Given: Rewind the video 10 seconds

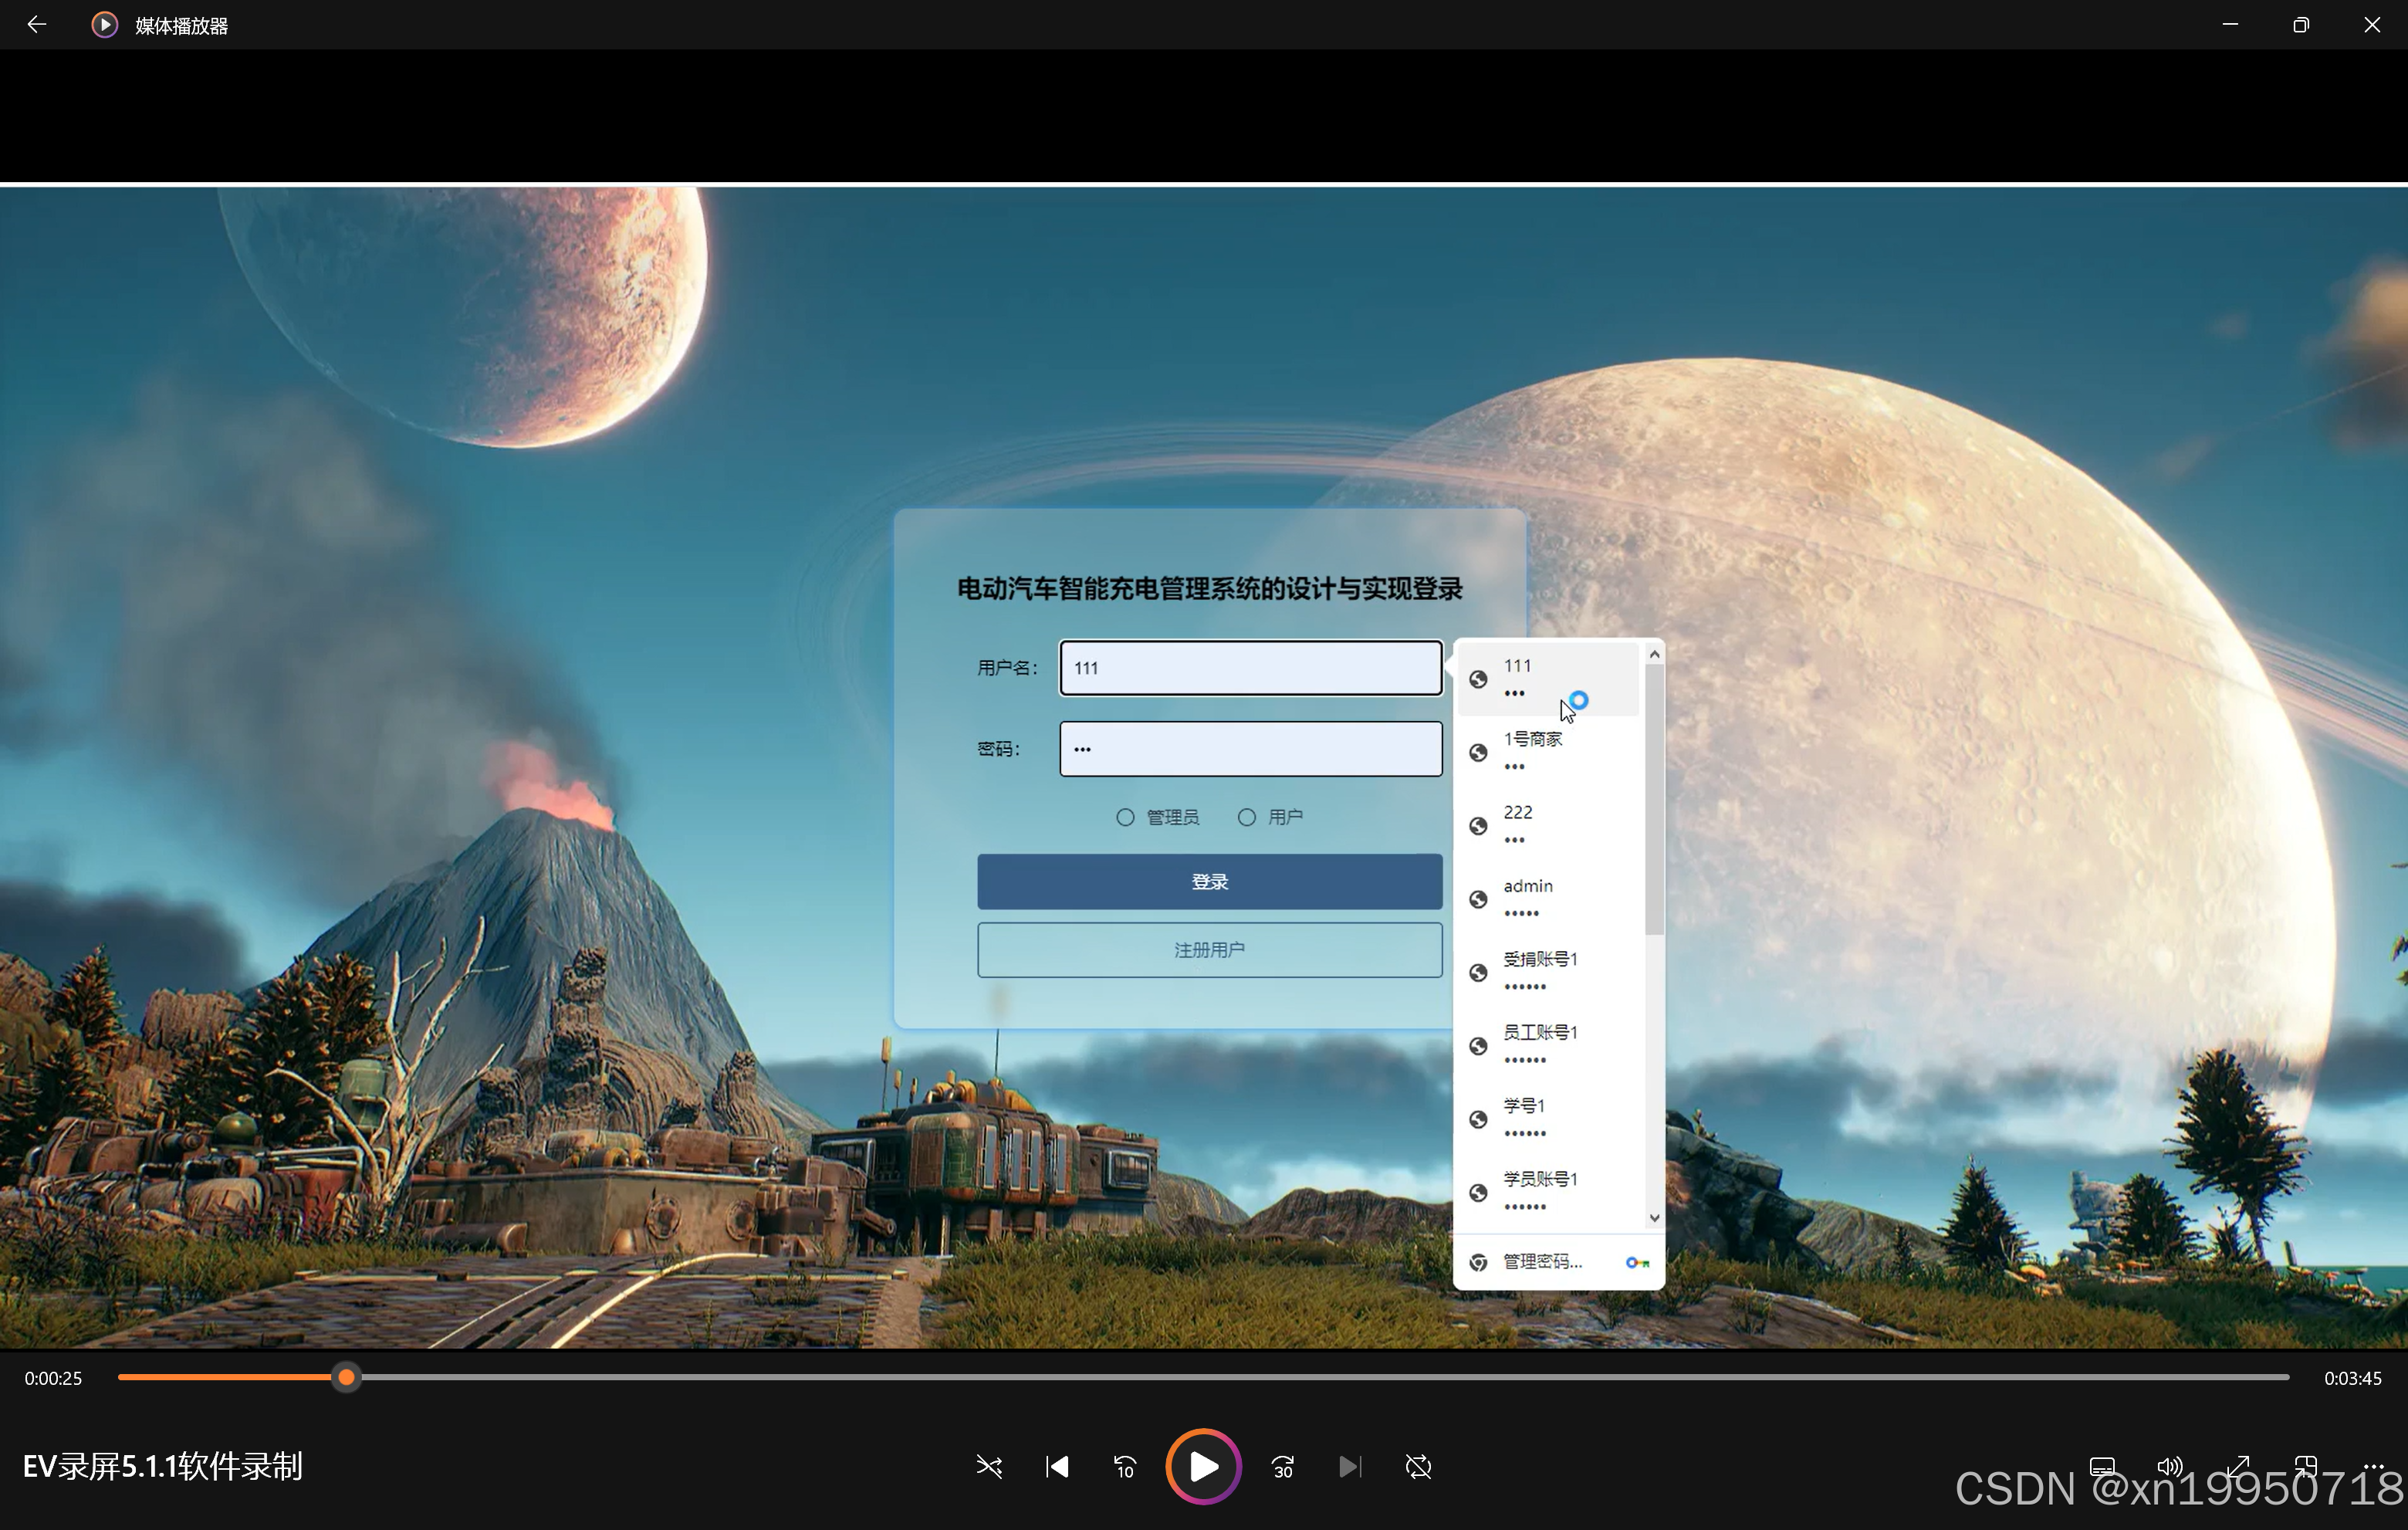Looking at the screenshot, I should click(x=1125, y=1467).
